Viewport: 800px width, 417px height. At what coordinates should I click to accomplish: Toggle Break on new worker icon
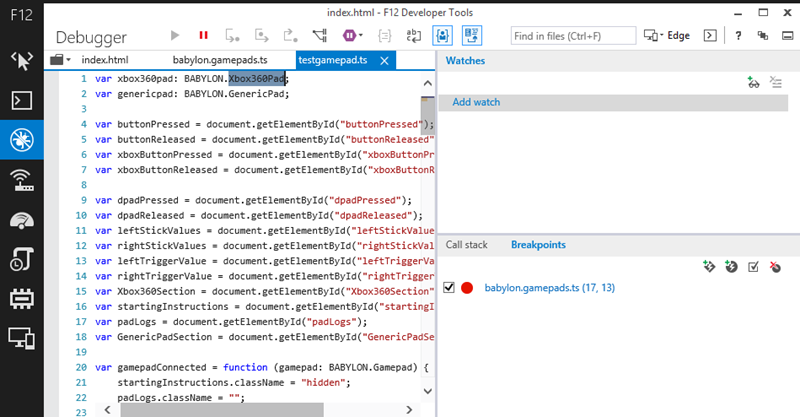click(320, 36)
